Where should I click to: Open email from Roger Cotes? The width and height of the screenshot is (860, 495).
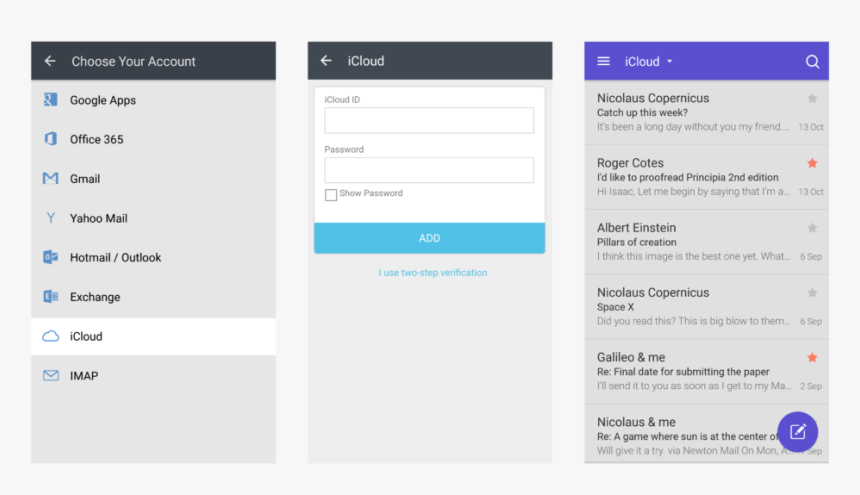706,177
